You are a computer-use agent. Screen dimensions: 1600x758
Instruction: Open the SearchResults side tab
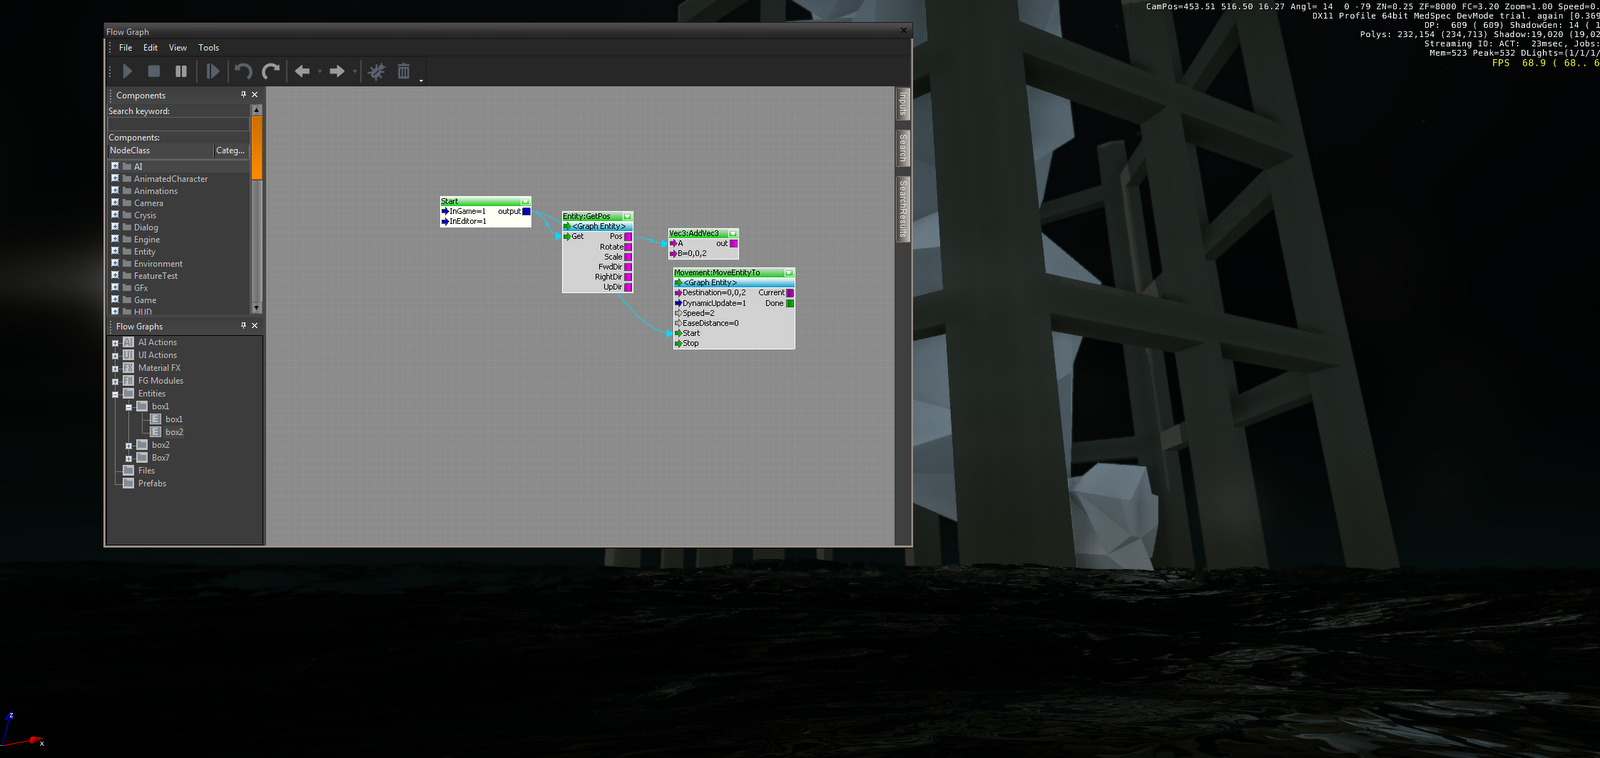pos(903,208)
